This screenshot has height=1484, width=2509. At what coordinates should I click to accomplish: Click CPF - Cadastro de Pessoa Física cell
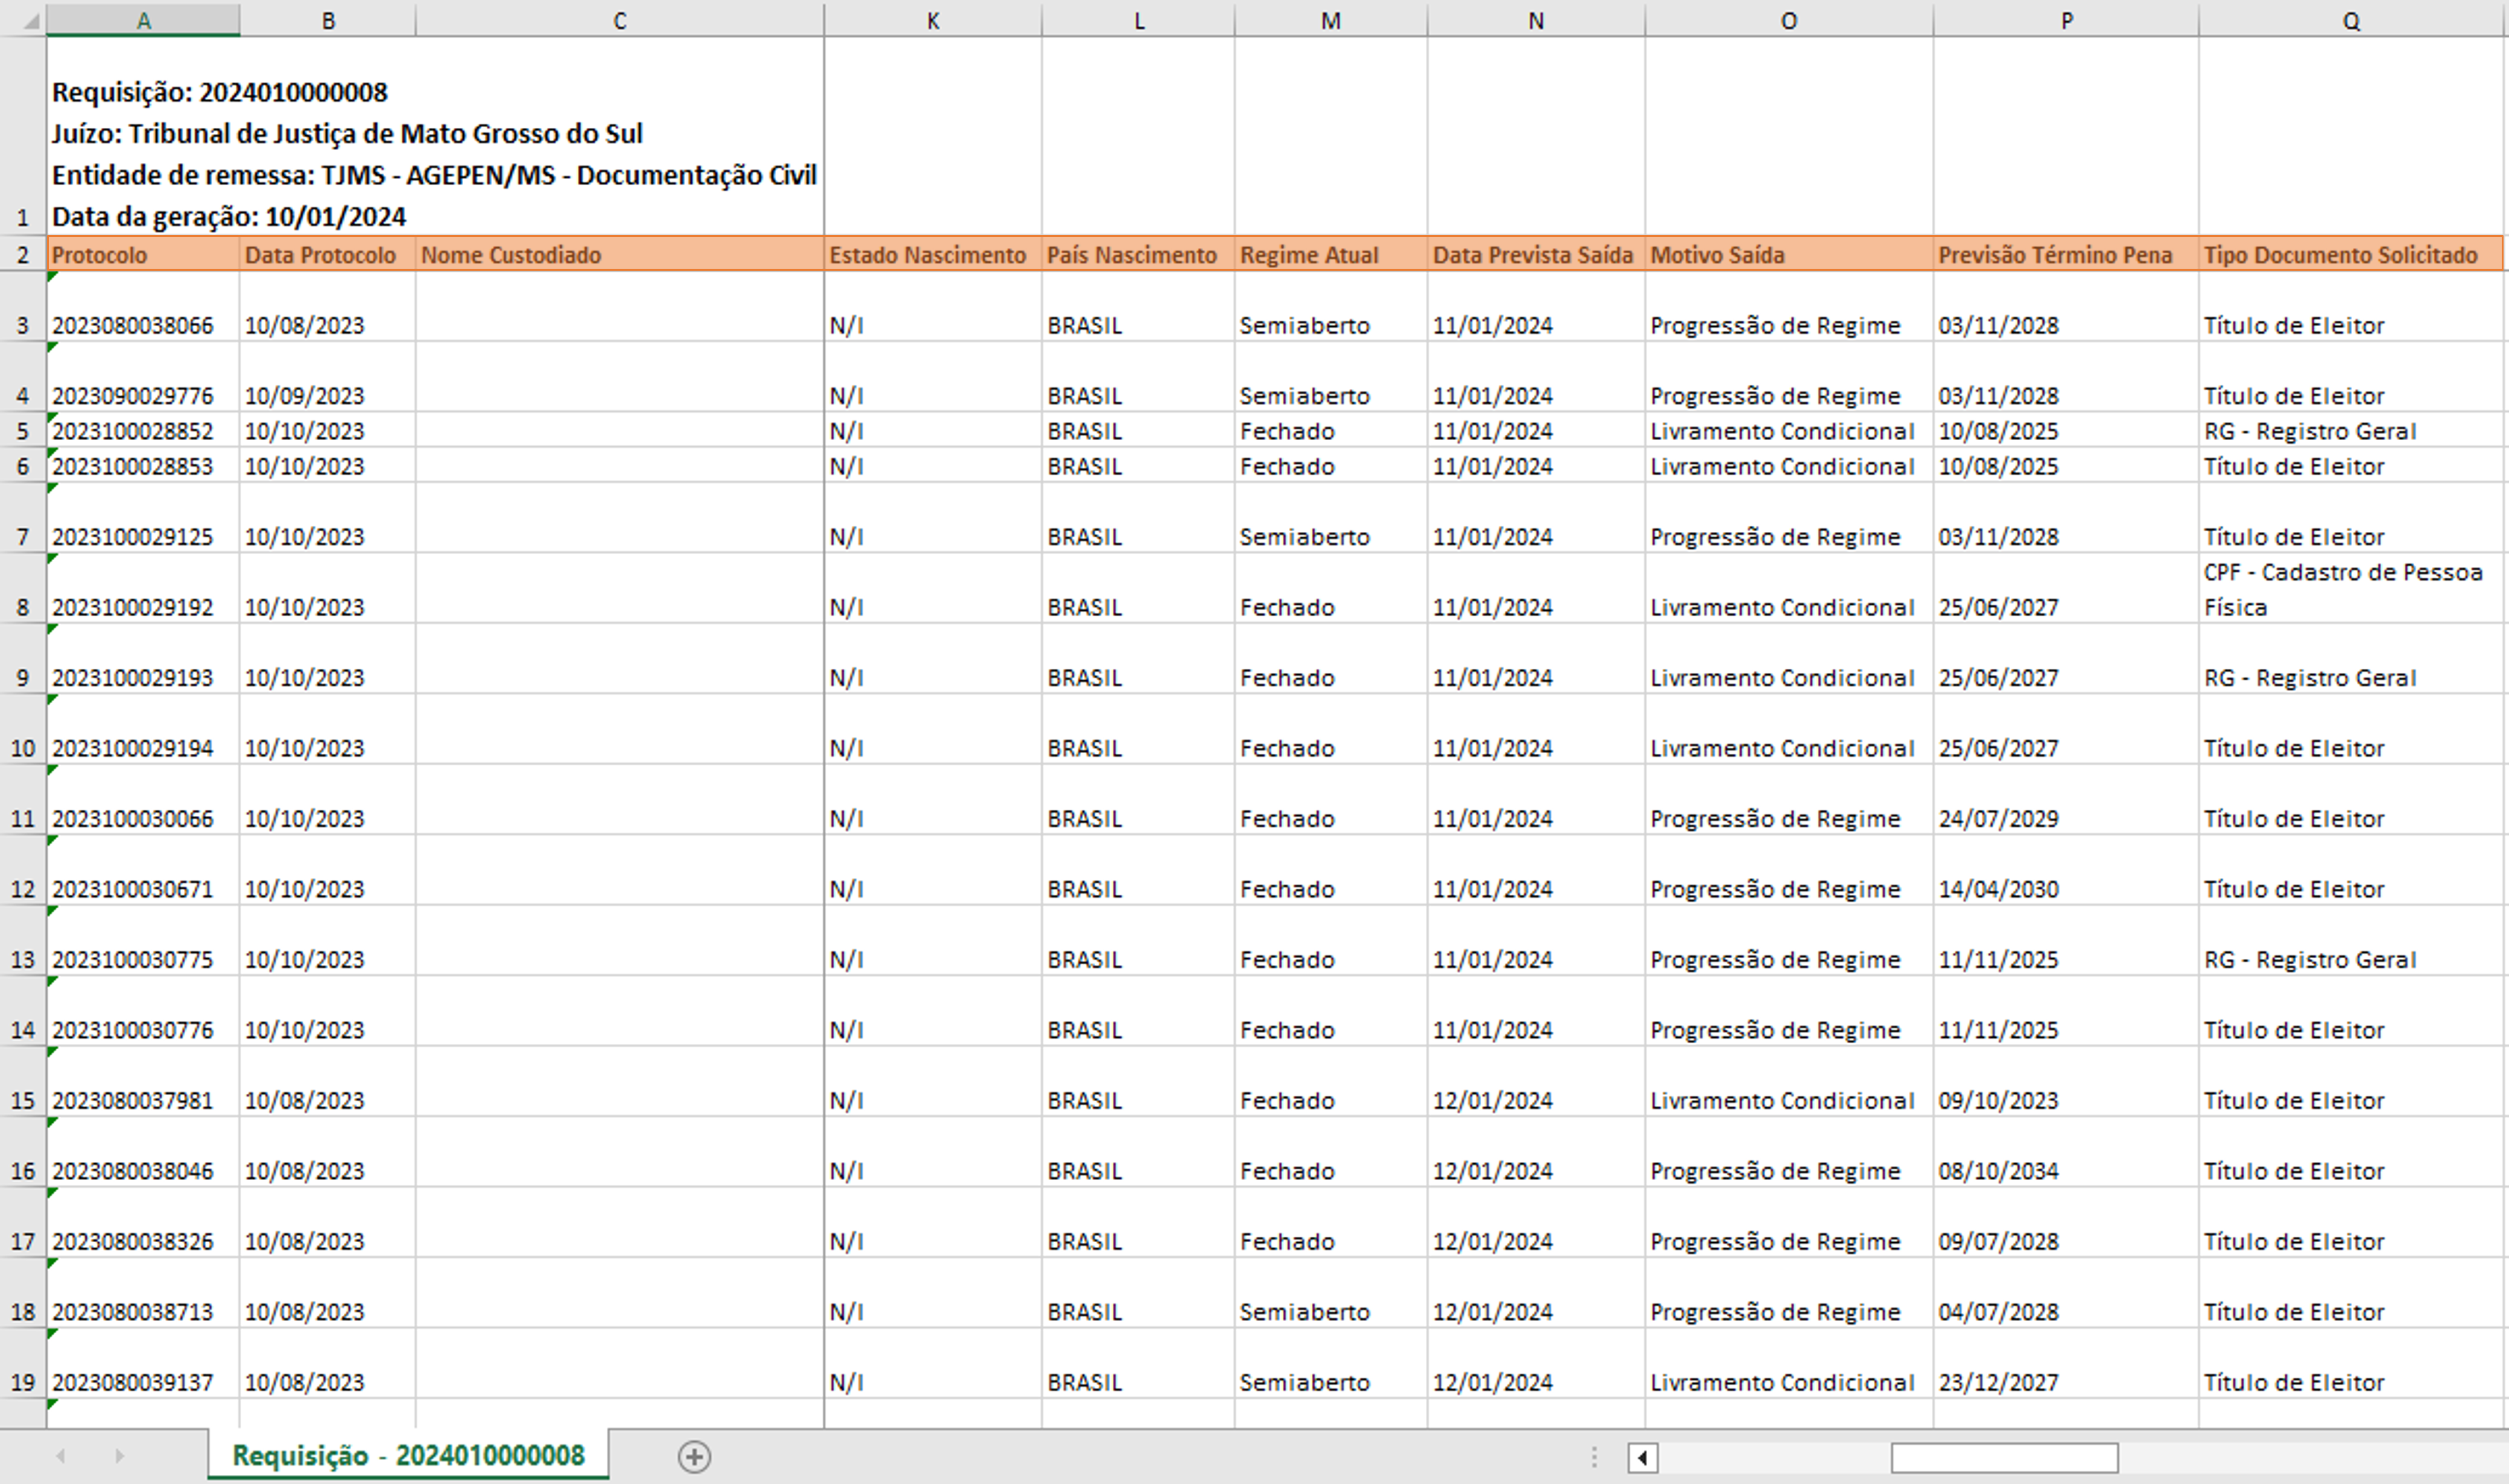coord(2351,588)
